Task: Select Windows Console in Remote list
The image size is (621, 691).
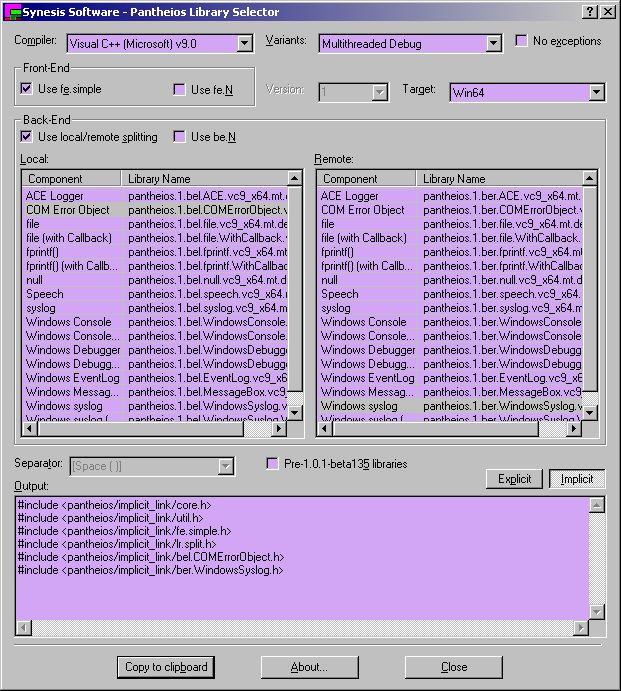Action: [450, 322]
